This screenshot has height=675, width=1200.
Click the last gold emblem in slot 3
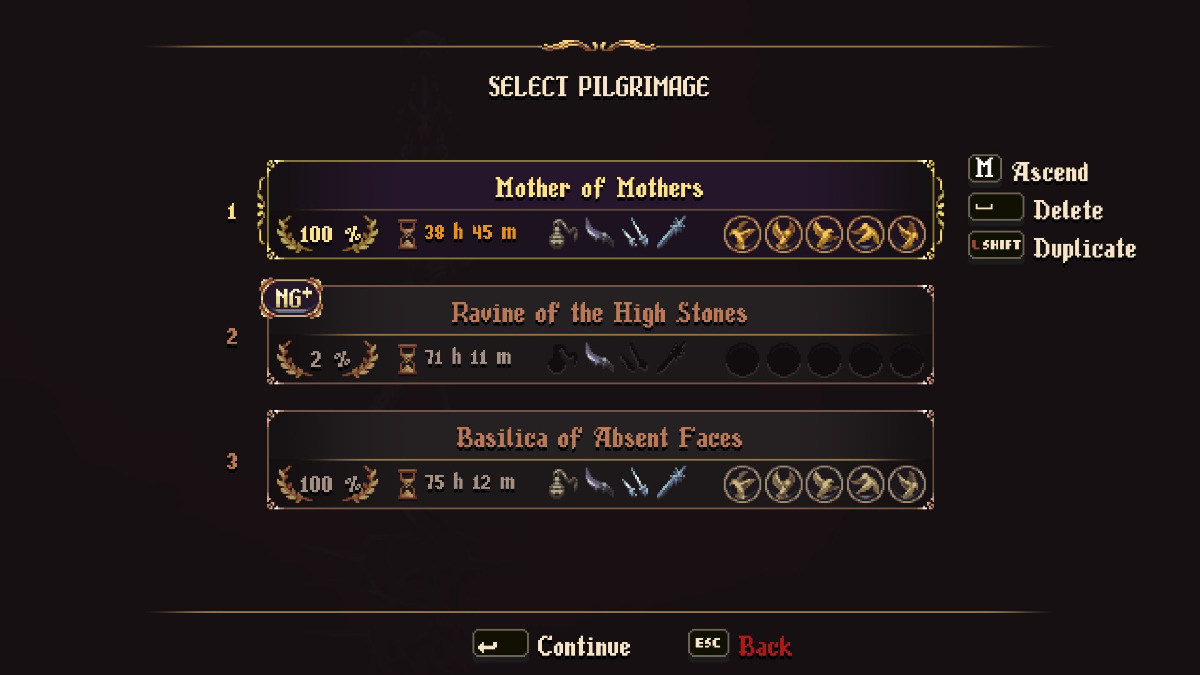907,485
